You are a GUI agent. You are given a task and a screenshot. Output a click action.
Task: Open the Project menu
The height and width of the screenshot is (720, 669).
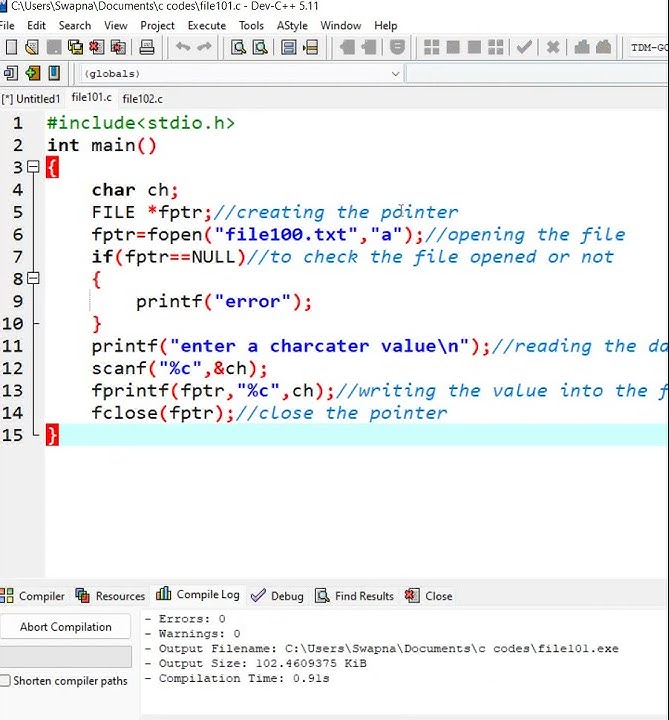(x=157, y=26)
